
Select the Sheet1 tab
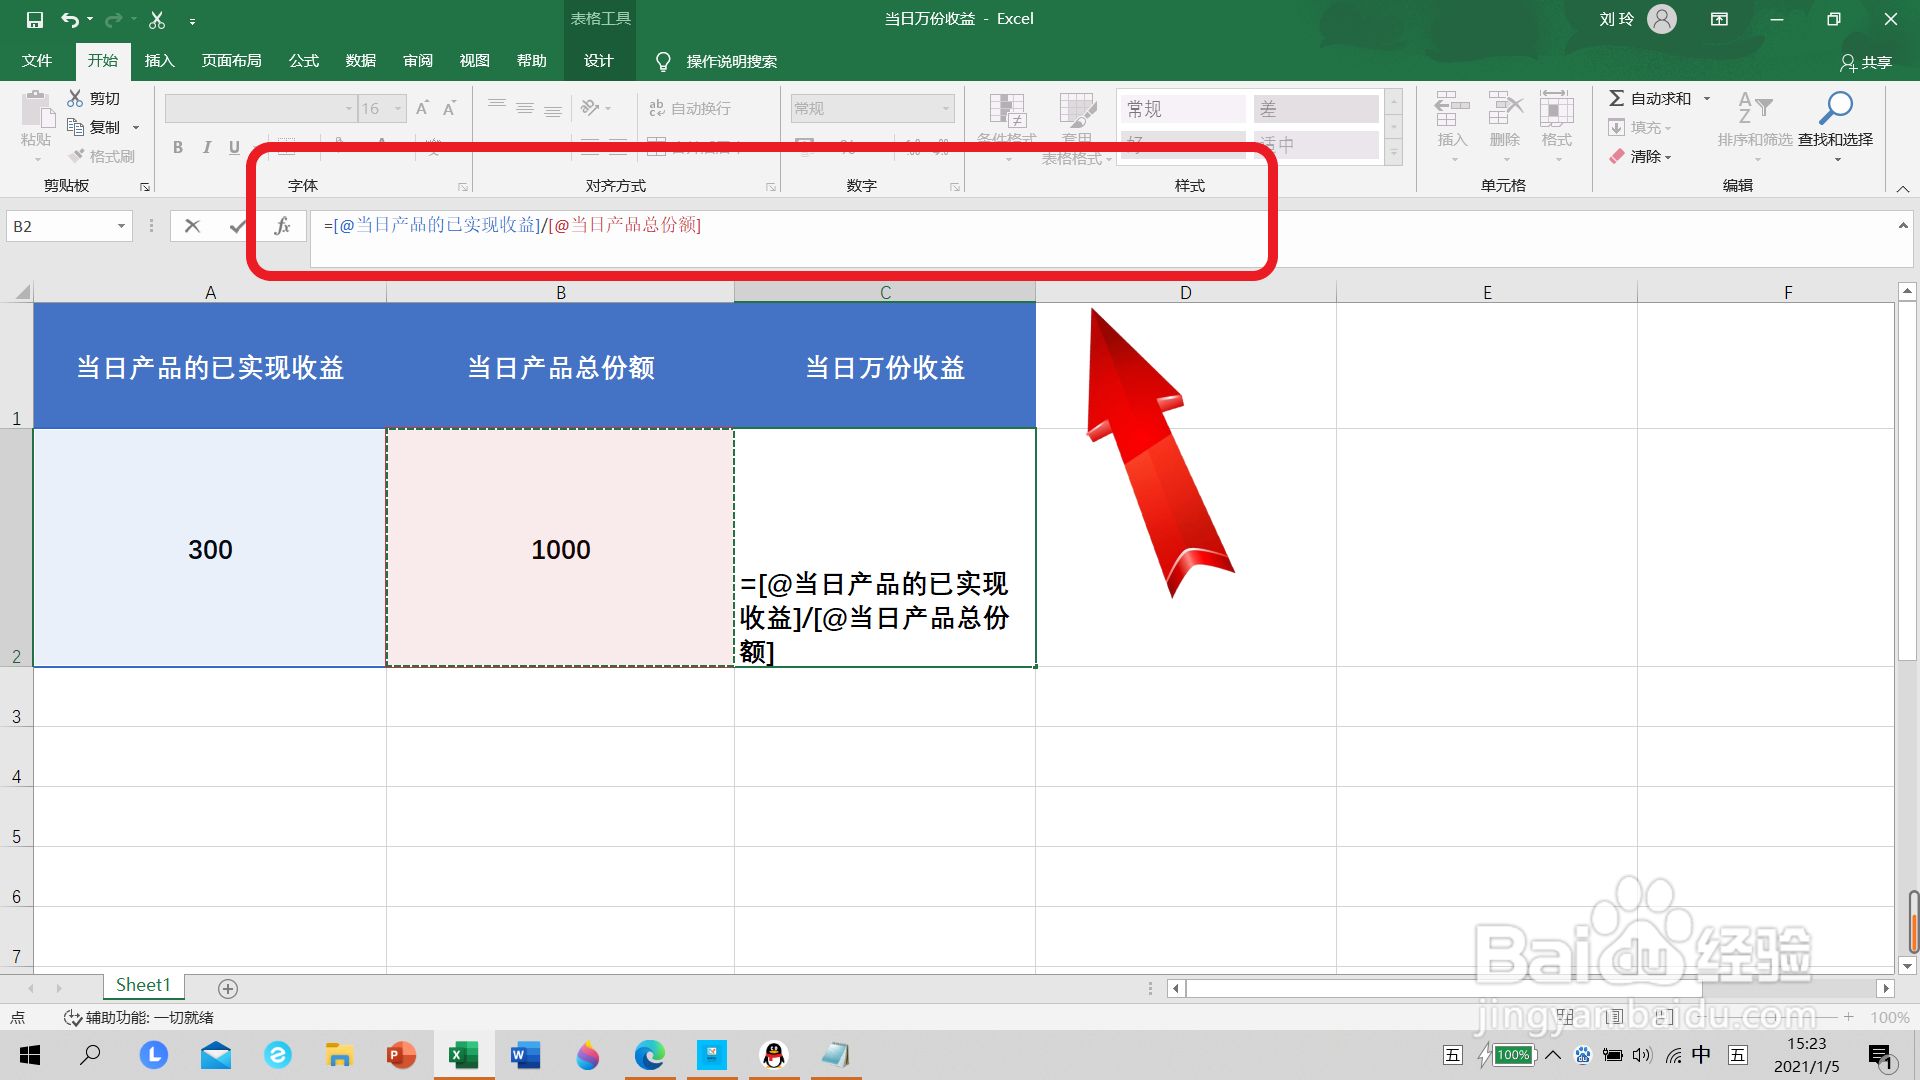point(143,986)
